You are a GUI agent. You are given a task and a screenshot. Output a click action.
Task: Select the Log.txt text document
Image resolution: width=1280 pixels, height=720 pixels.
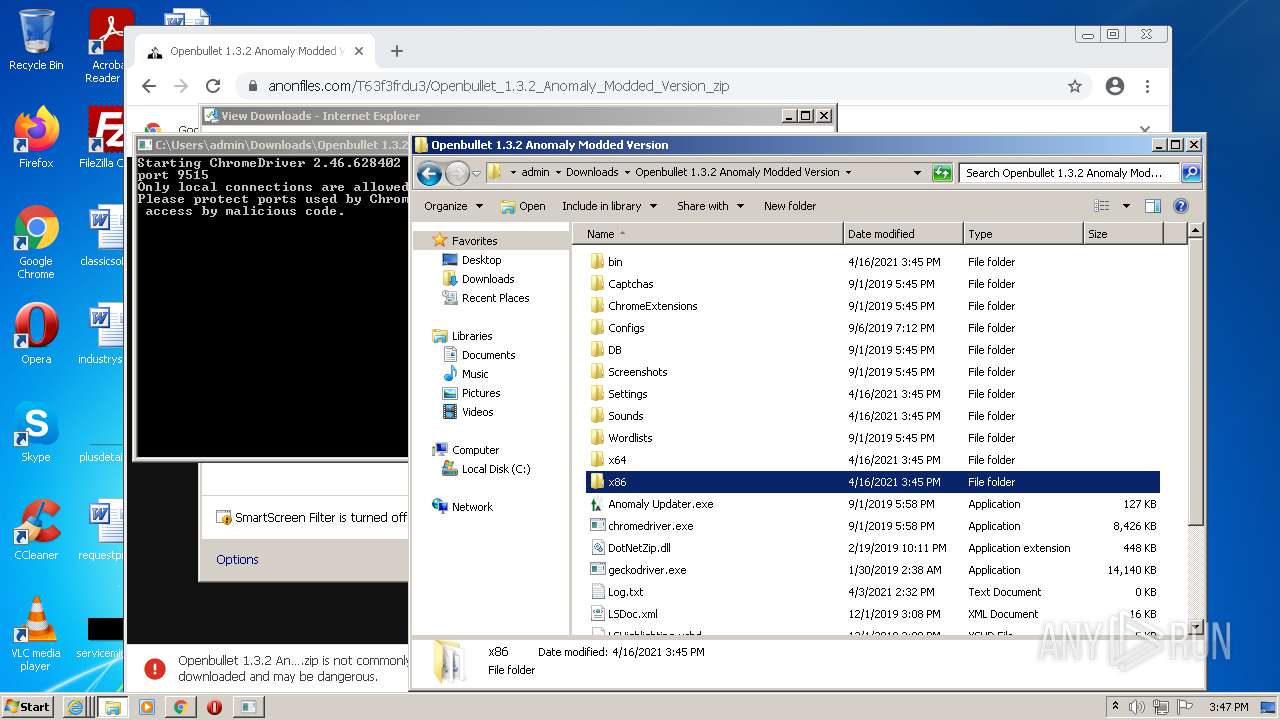625,592
